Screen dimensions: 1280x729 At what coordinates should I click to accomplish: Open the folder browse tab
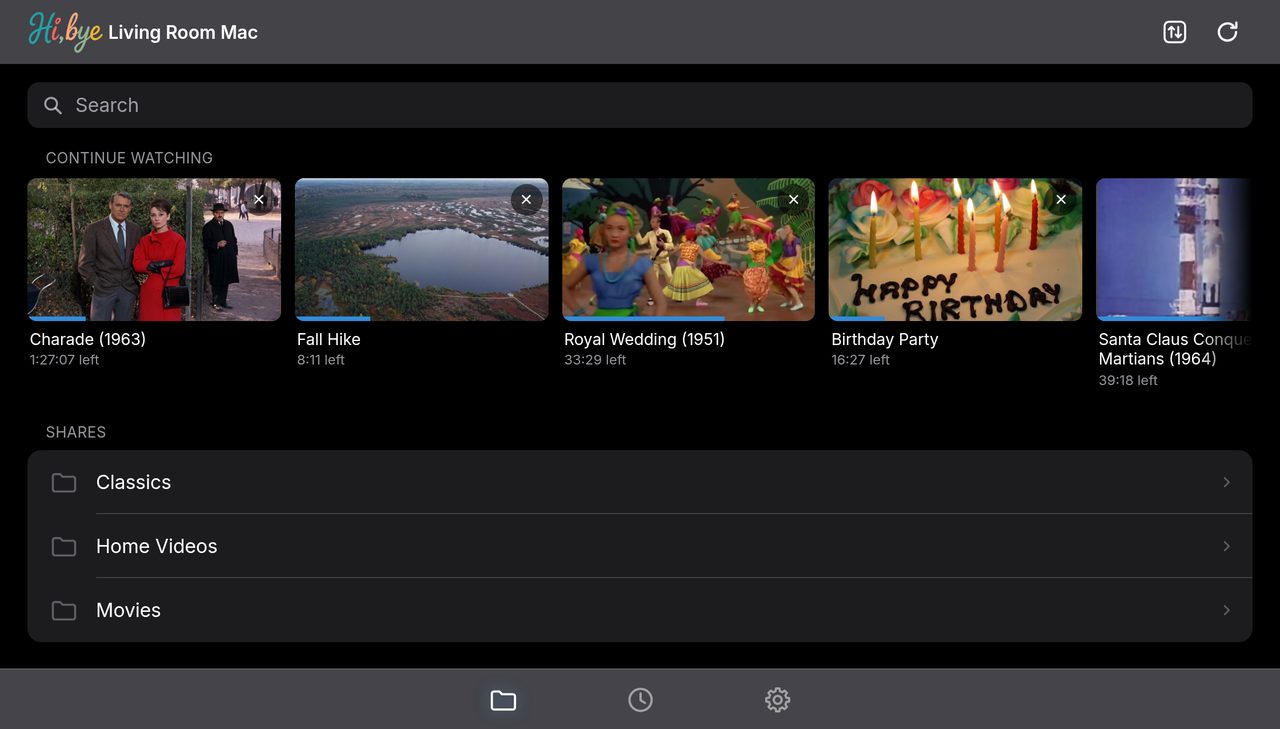503,700
